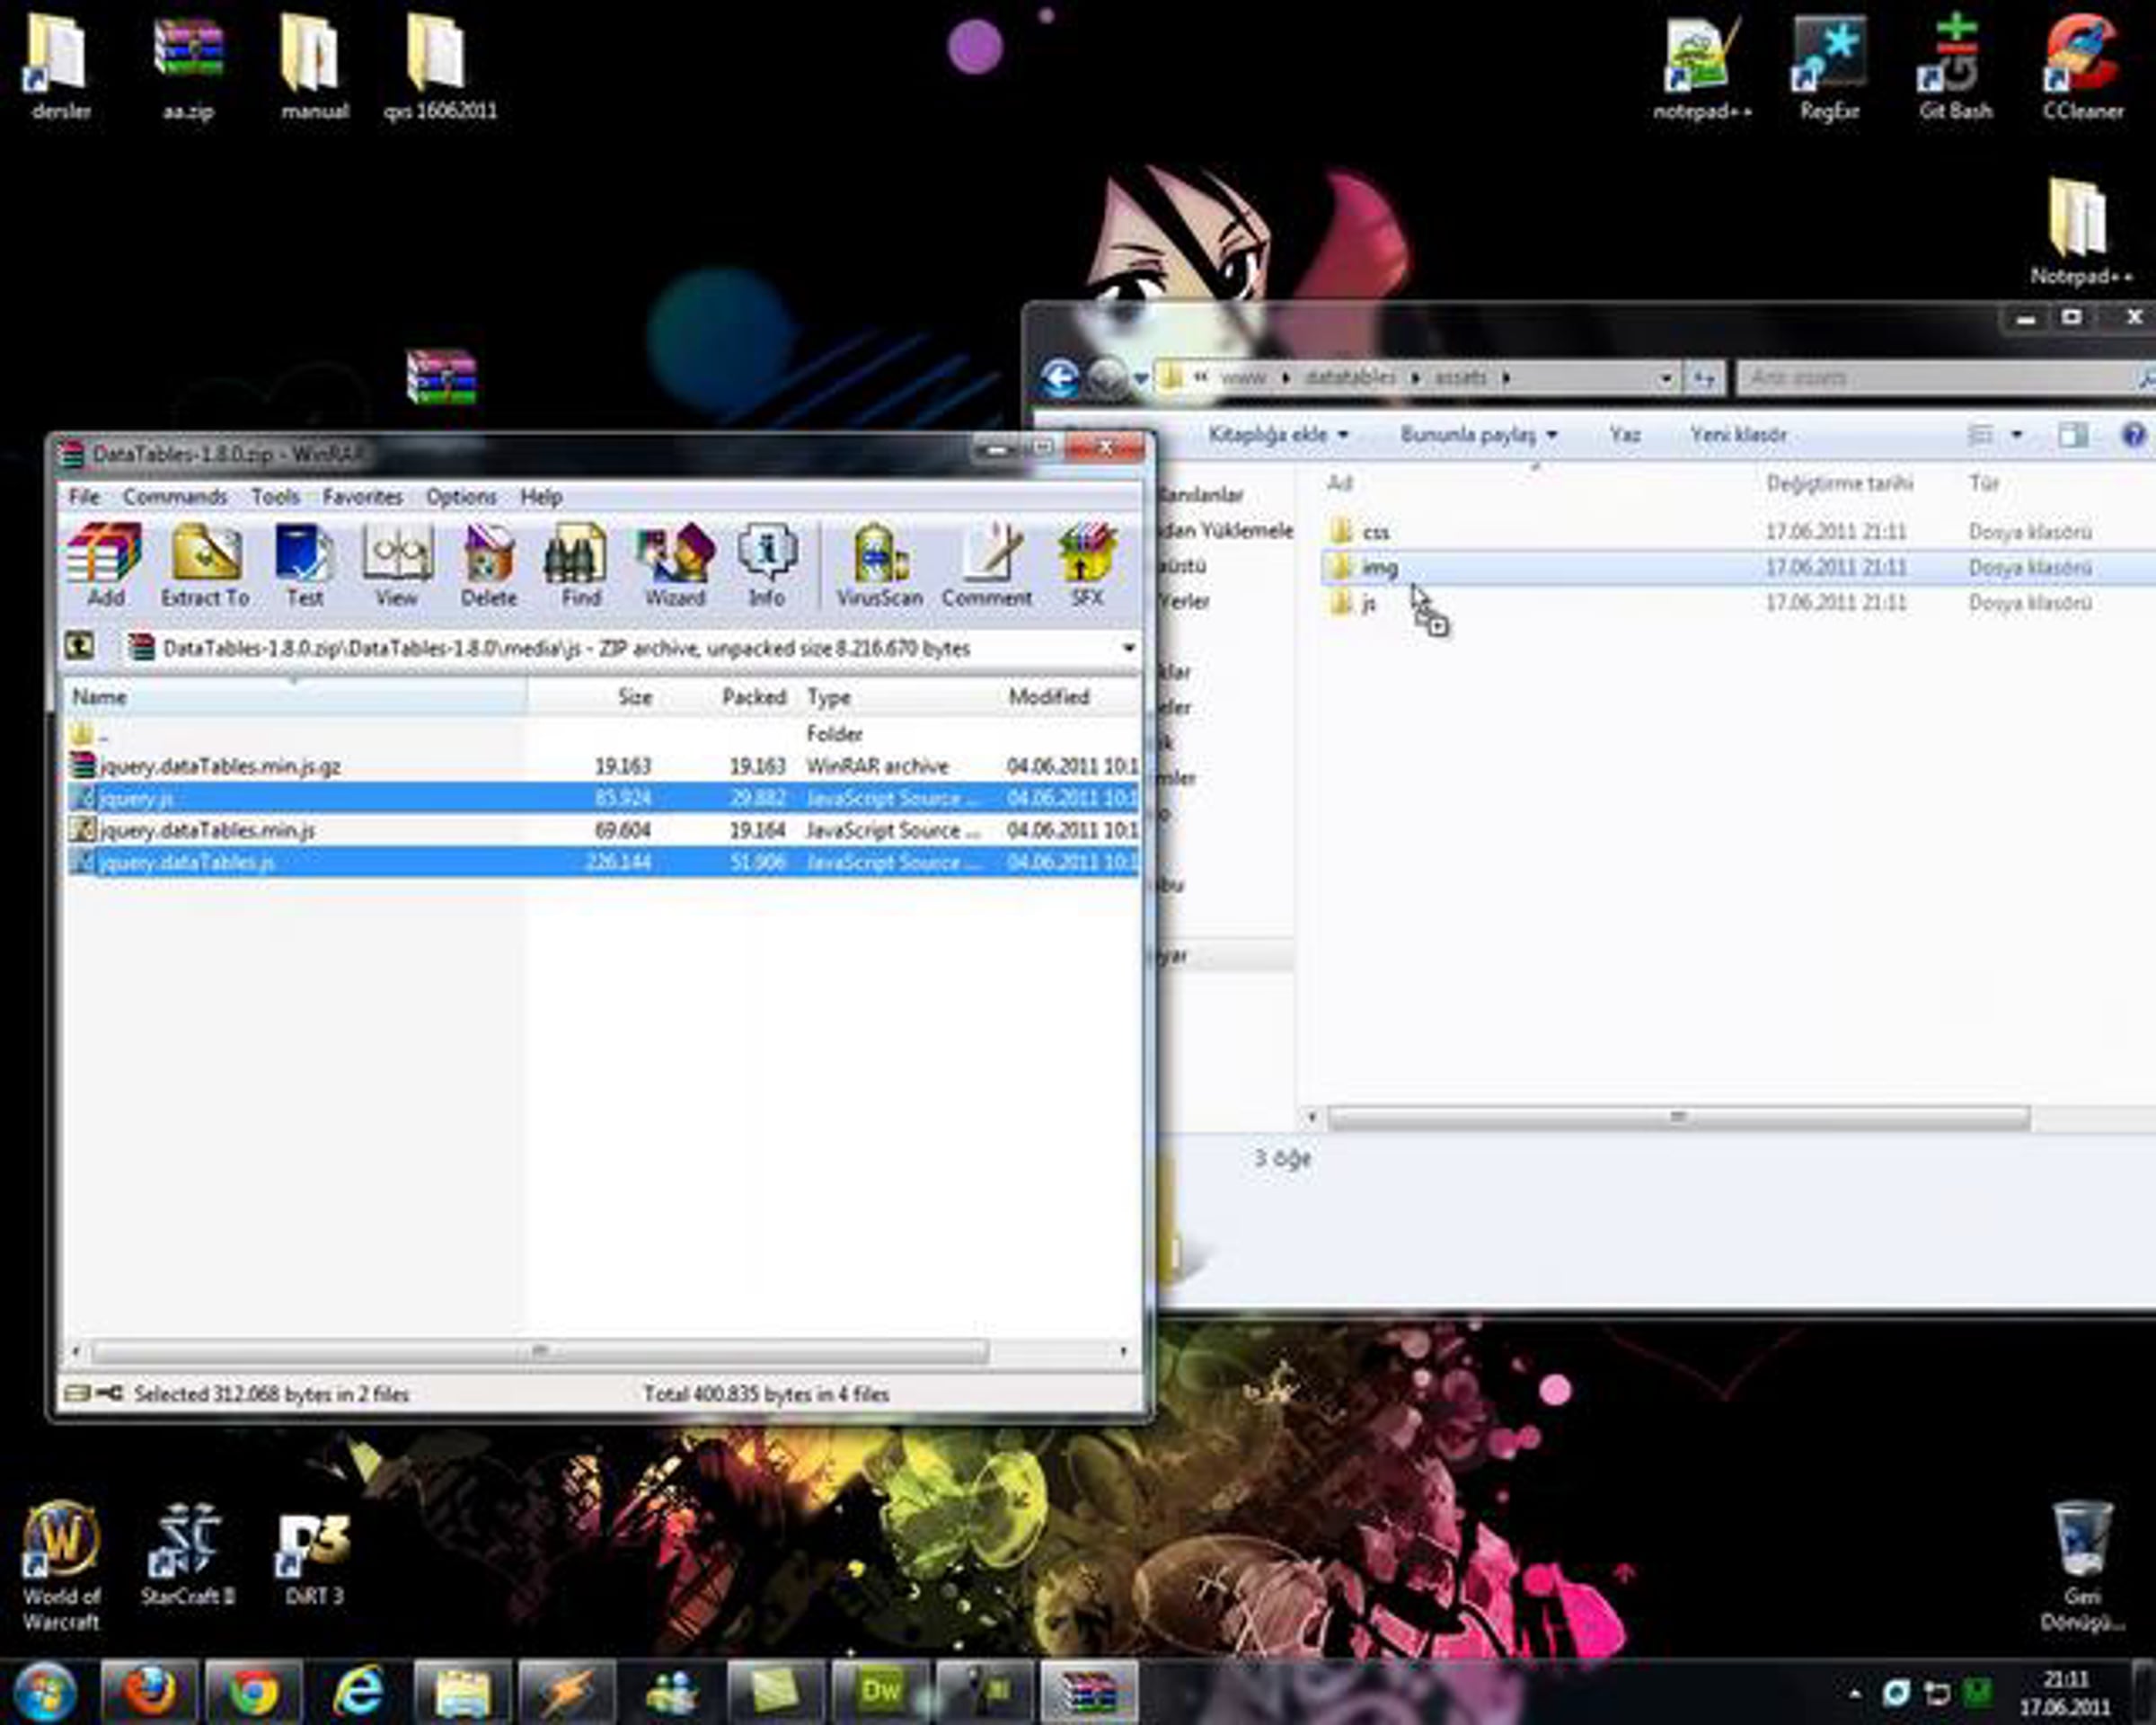Toggle the Explorer preview pane icon
The height and width of the screenshot is (1725, 2156).
coord(2073,435)
